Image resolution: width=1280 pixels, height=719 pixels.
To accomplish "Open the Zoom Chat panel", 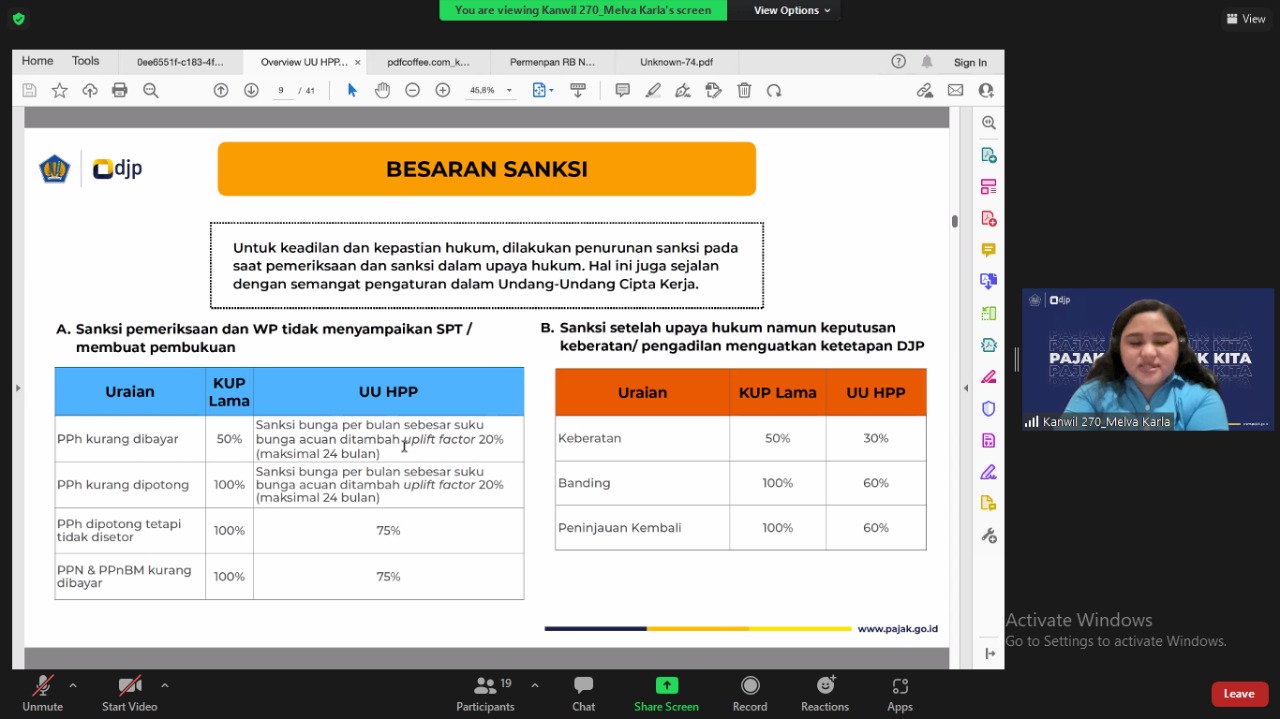I will [583, 692].
